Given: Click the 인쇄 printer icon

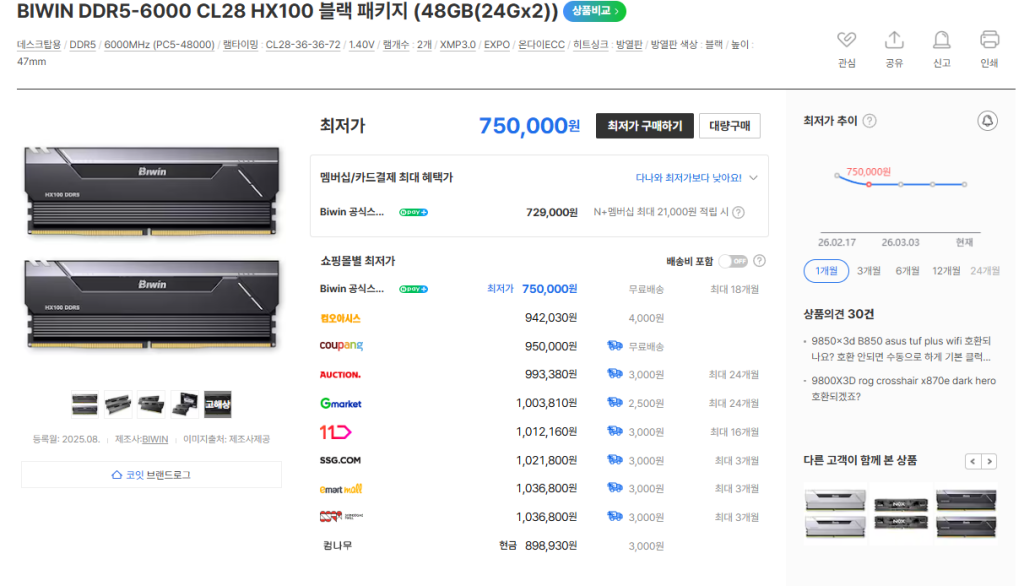Looking at the screenshot, I should (x=989, y=41).
